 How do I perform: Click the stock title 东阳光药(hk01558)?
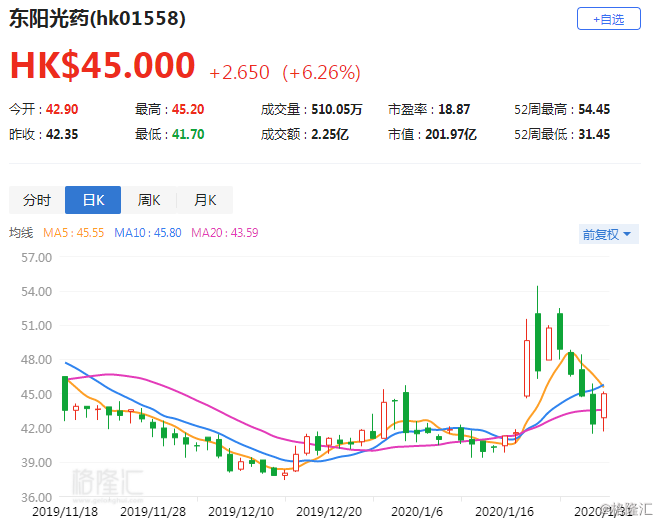(97, 19)
